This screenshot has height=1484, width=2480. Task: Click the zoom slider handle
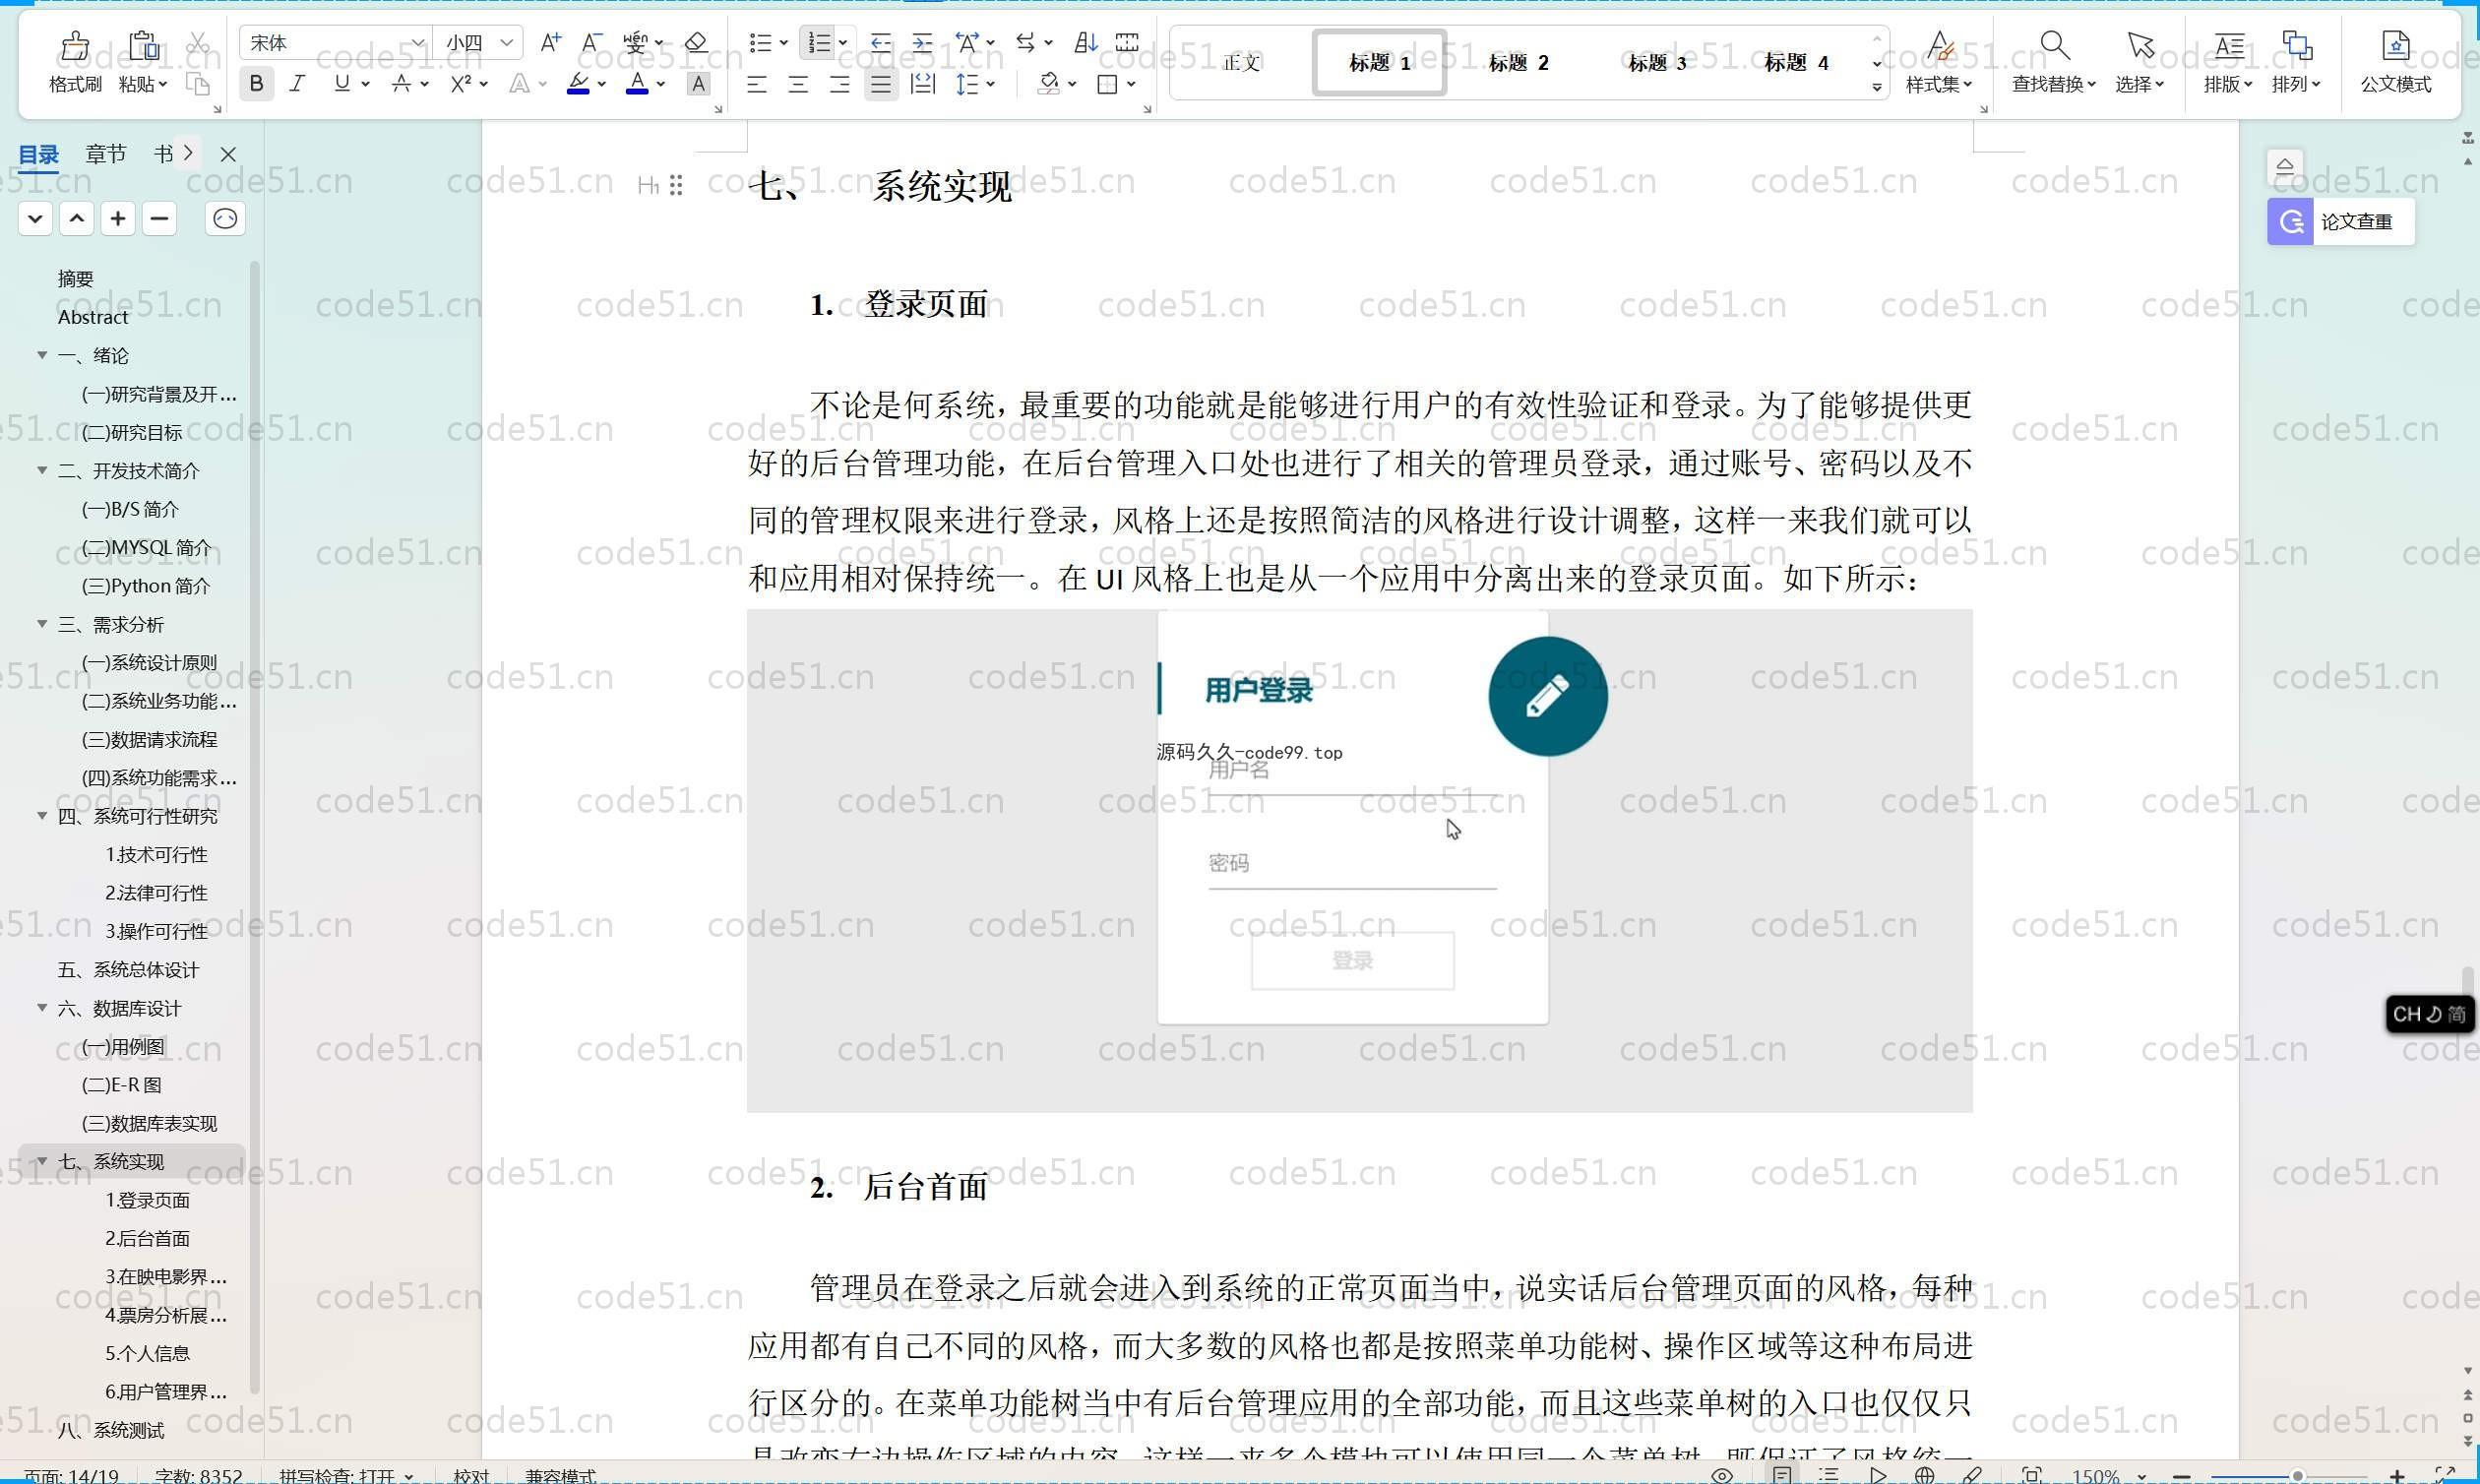point(2298,1476)
